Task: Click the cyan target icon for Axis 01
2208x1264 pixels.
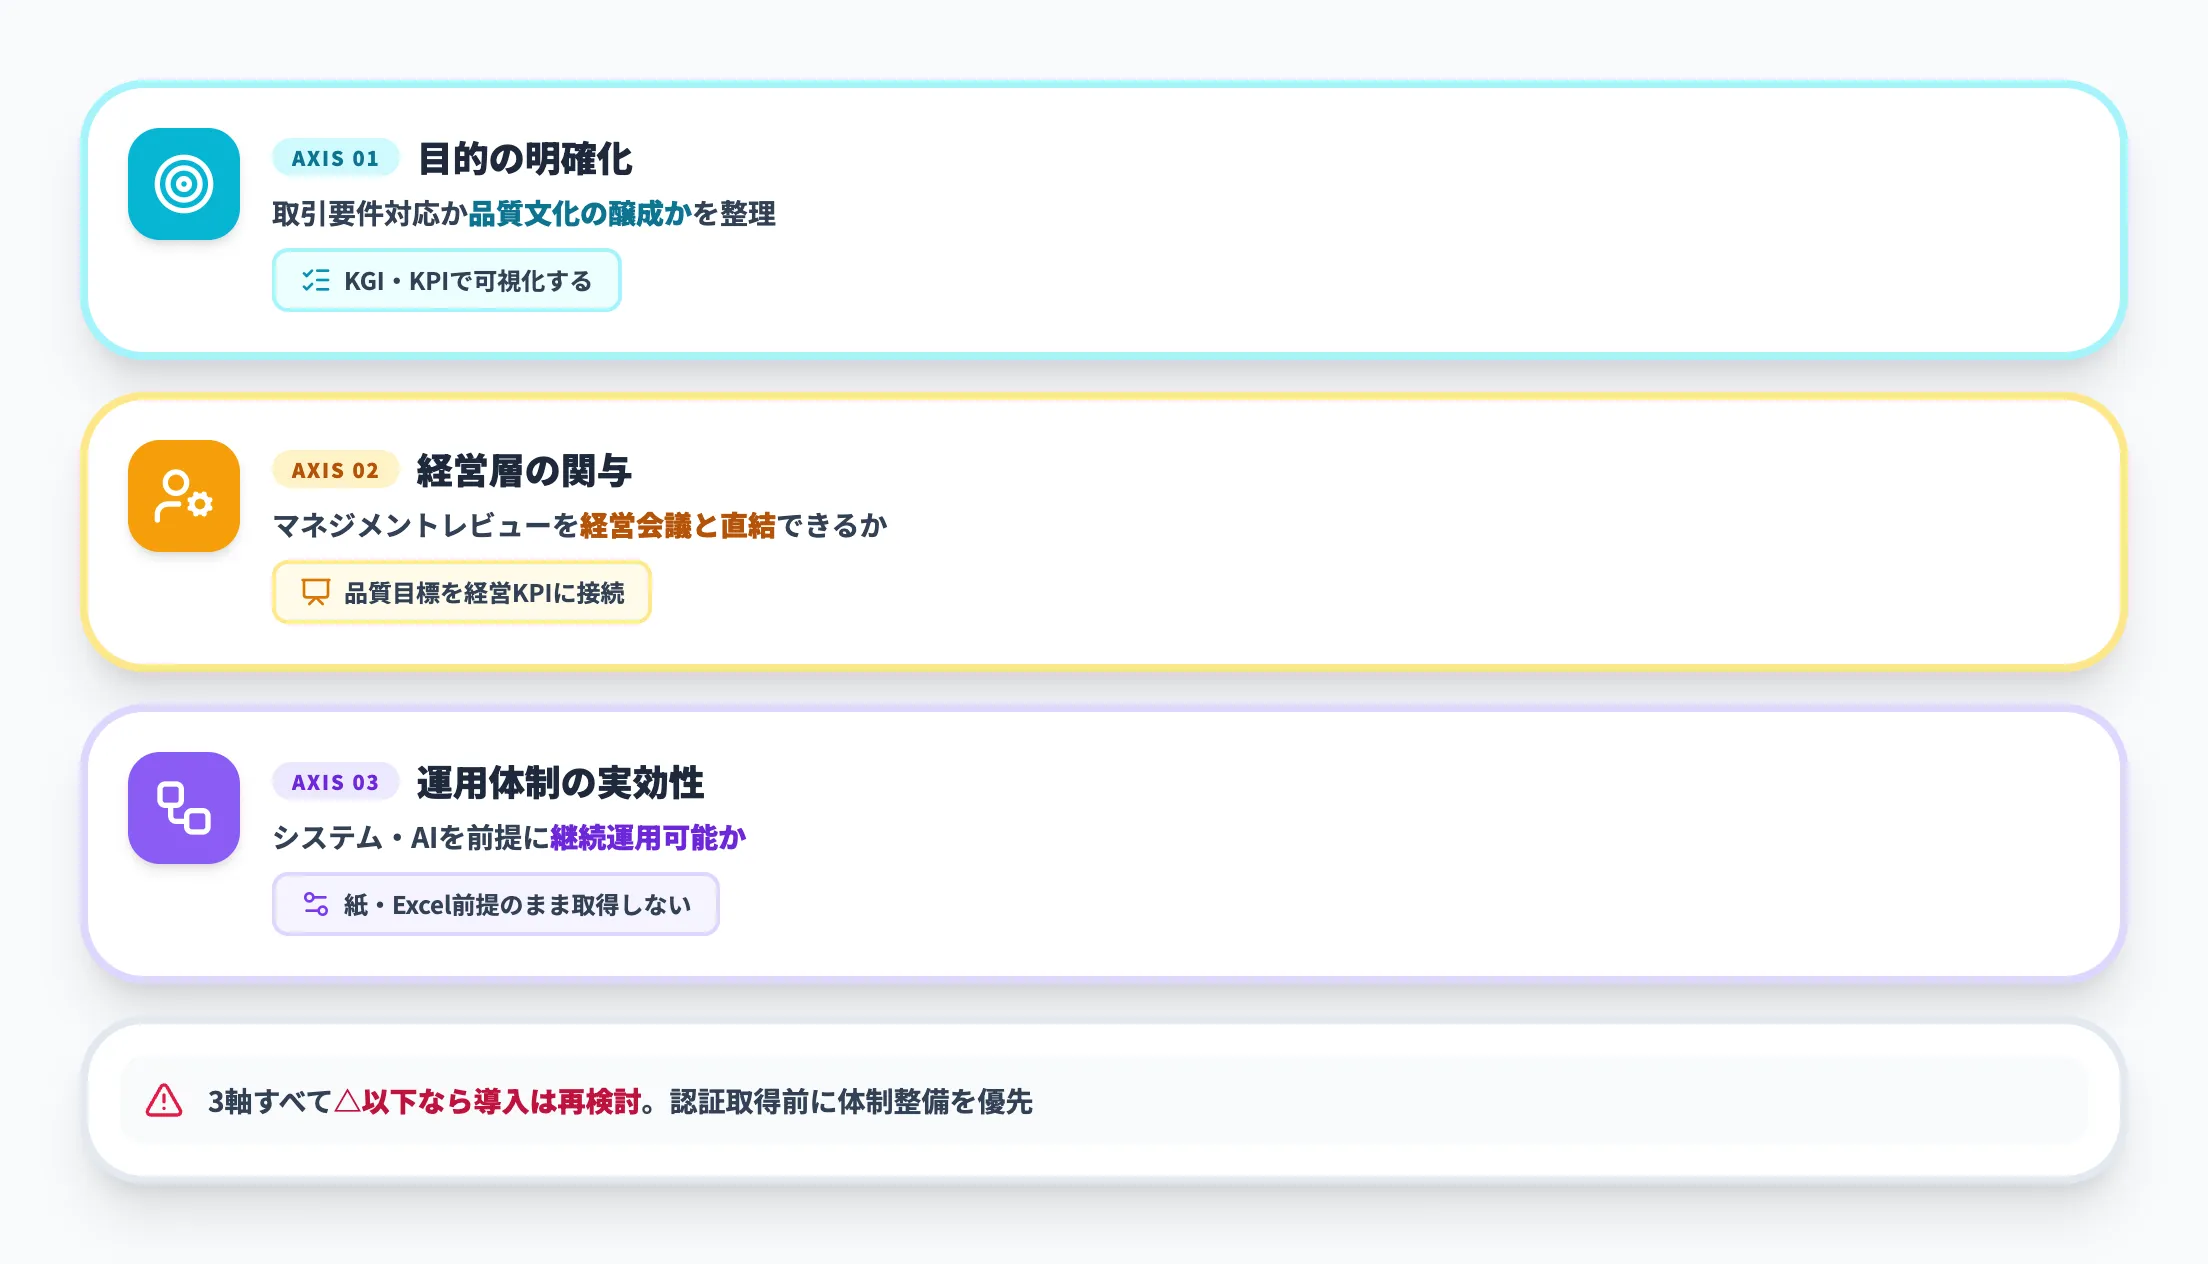Action: [184, 184]
